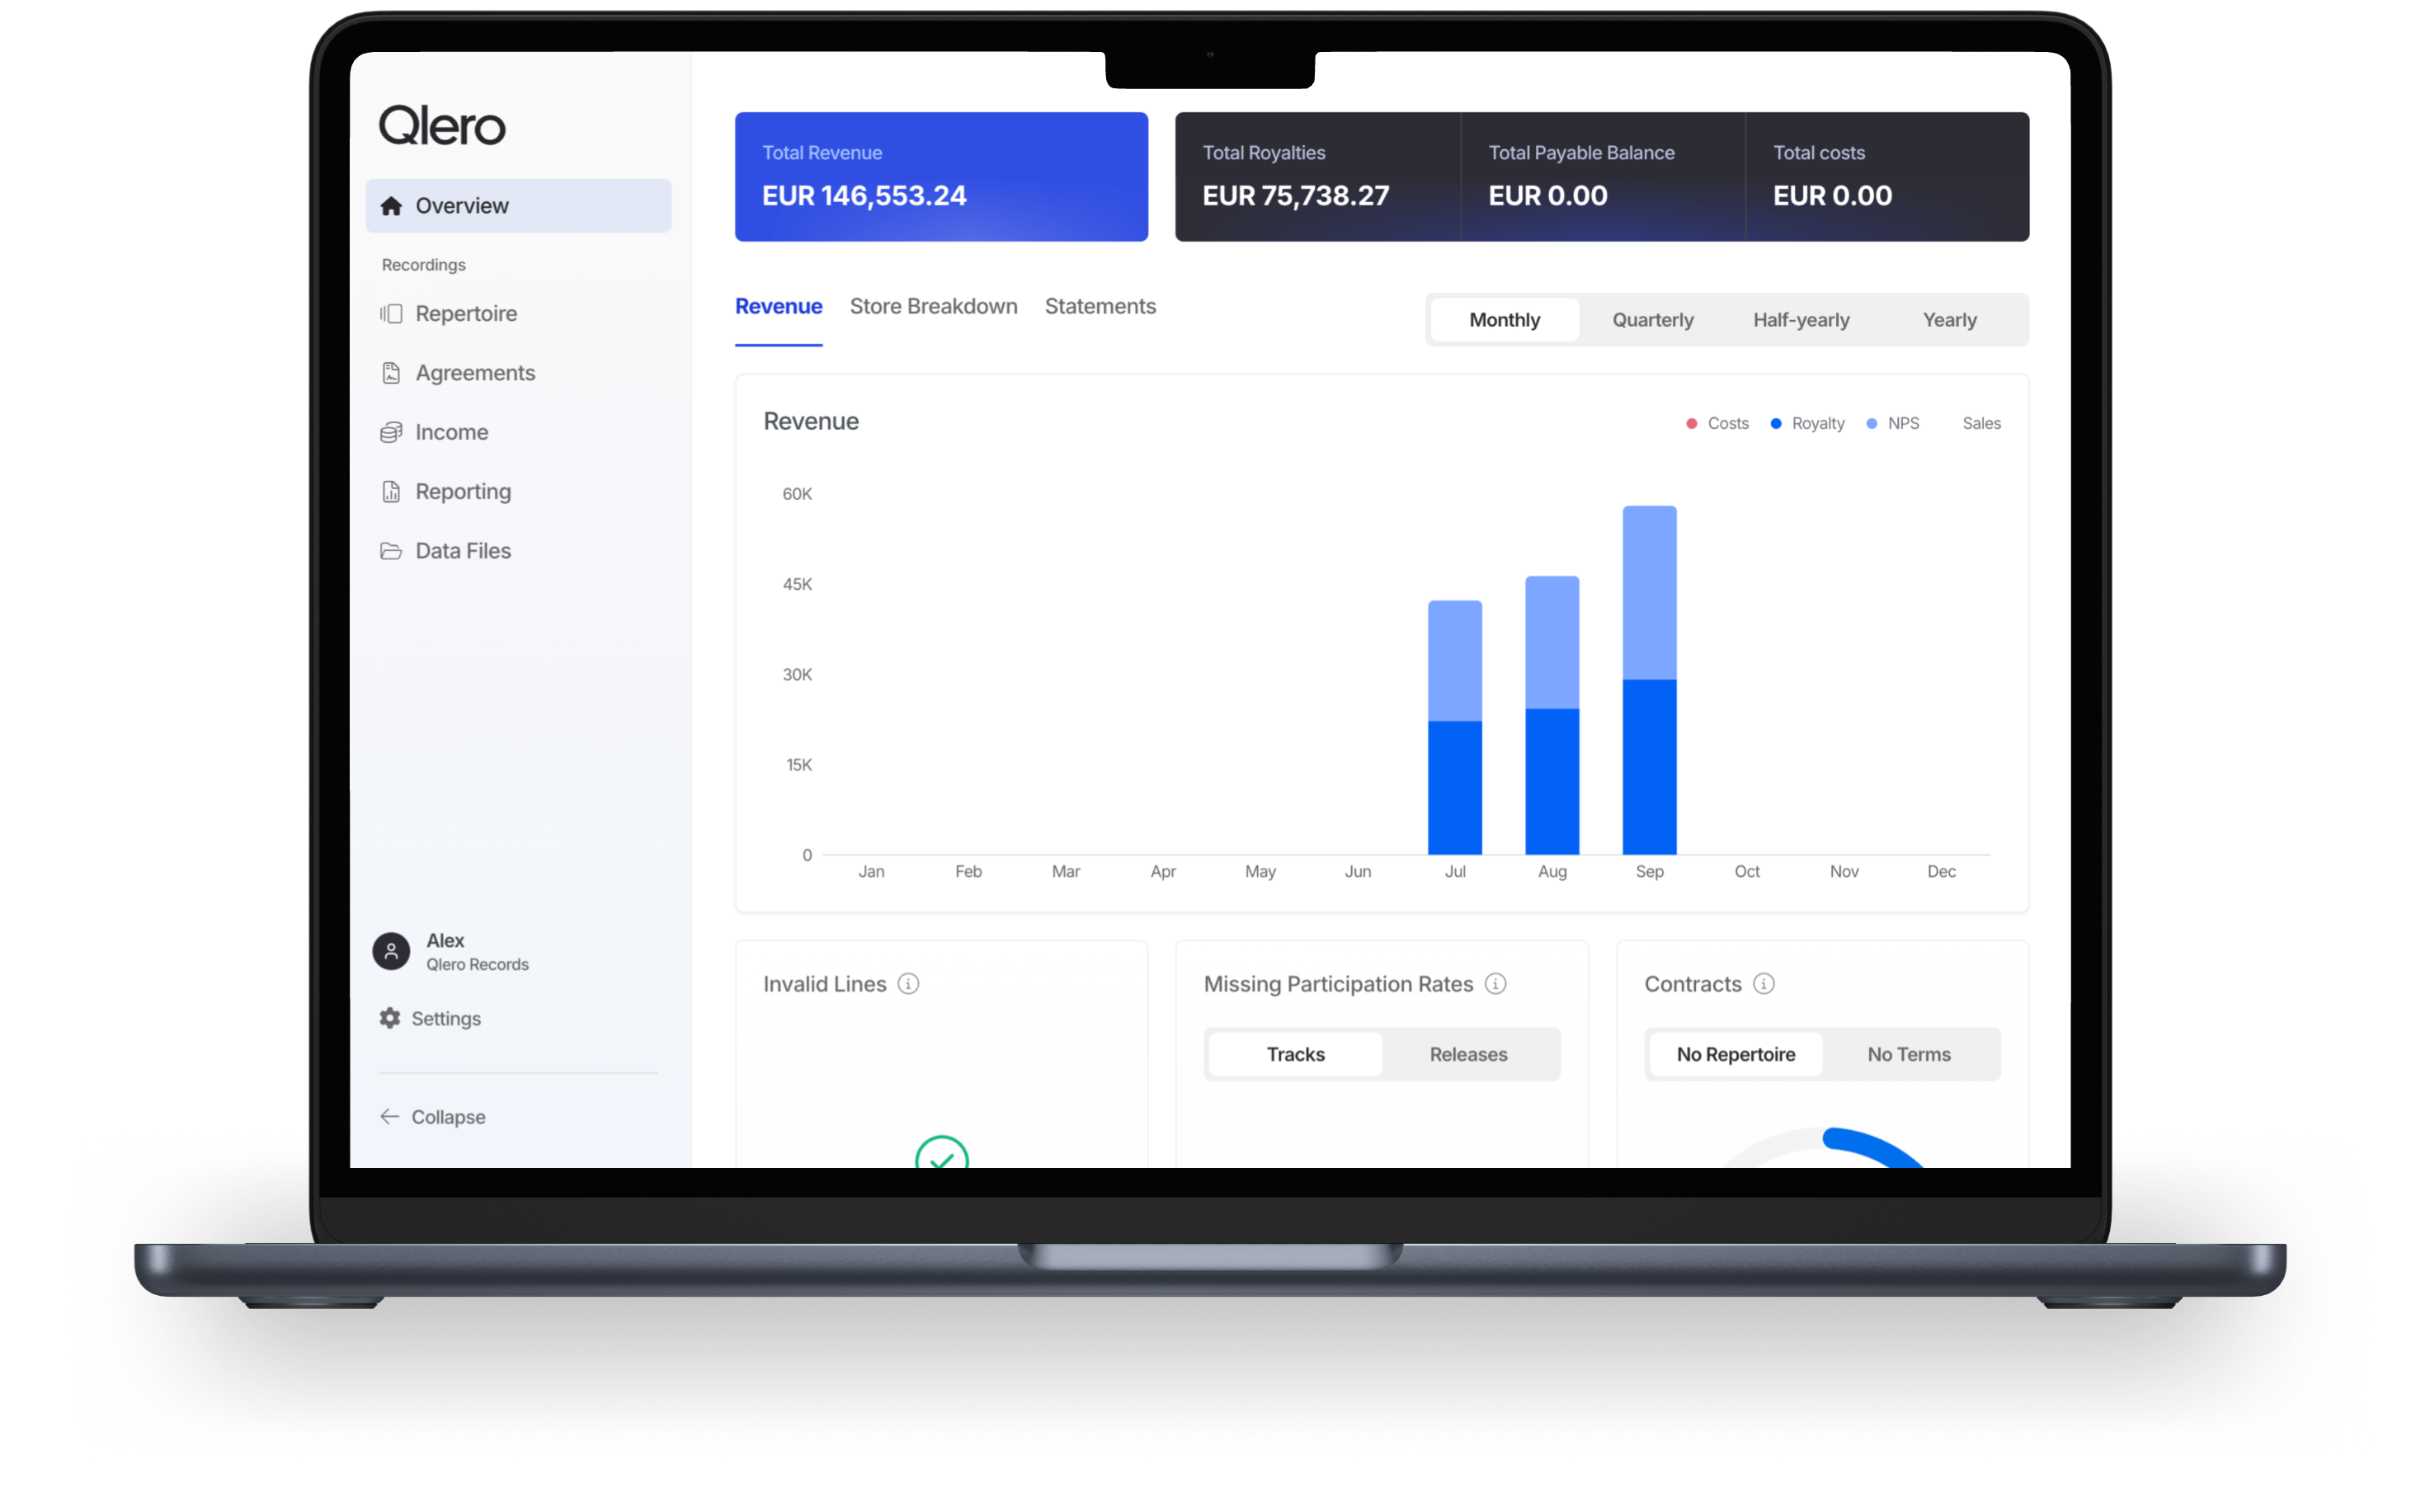
Task: Click the Agreements document icon
Action: (391, 373)
